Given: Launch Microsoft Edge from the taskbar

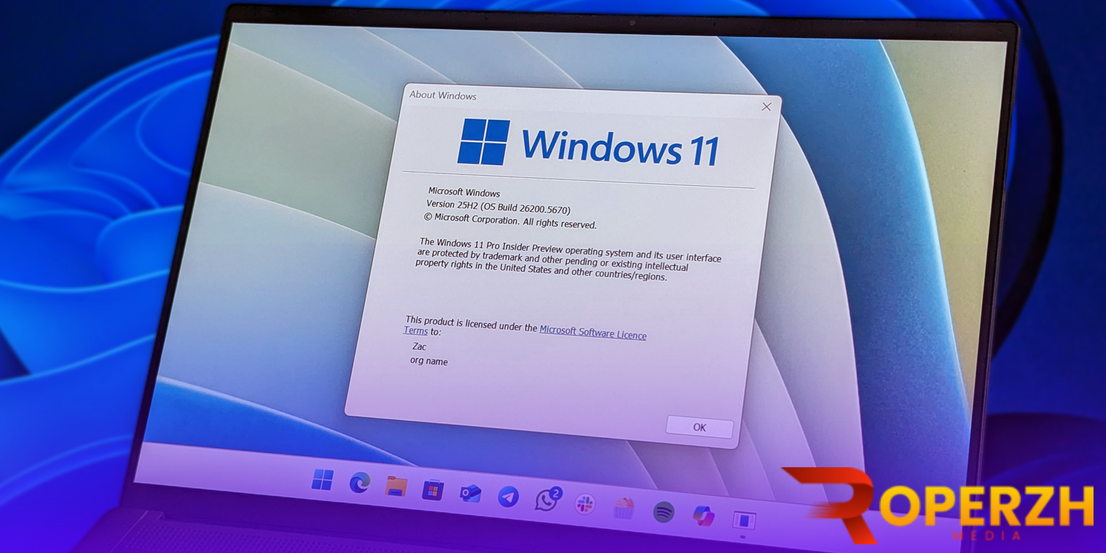Looking at the screenshot, I should [360, 482].
